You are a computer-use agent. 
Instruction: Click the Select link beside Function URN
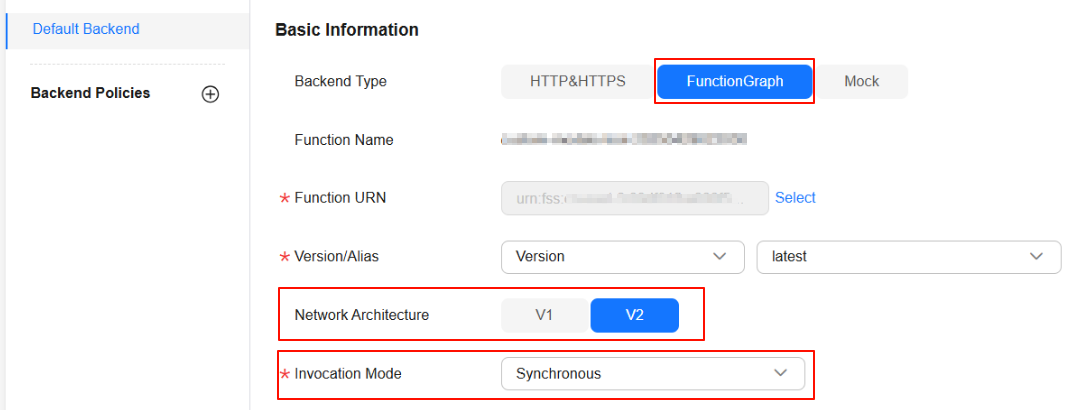click(795, 198)
